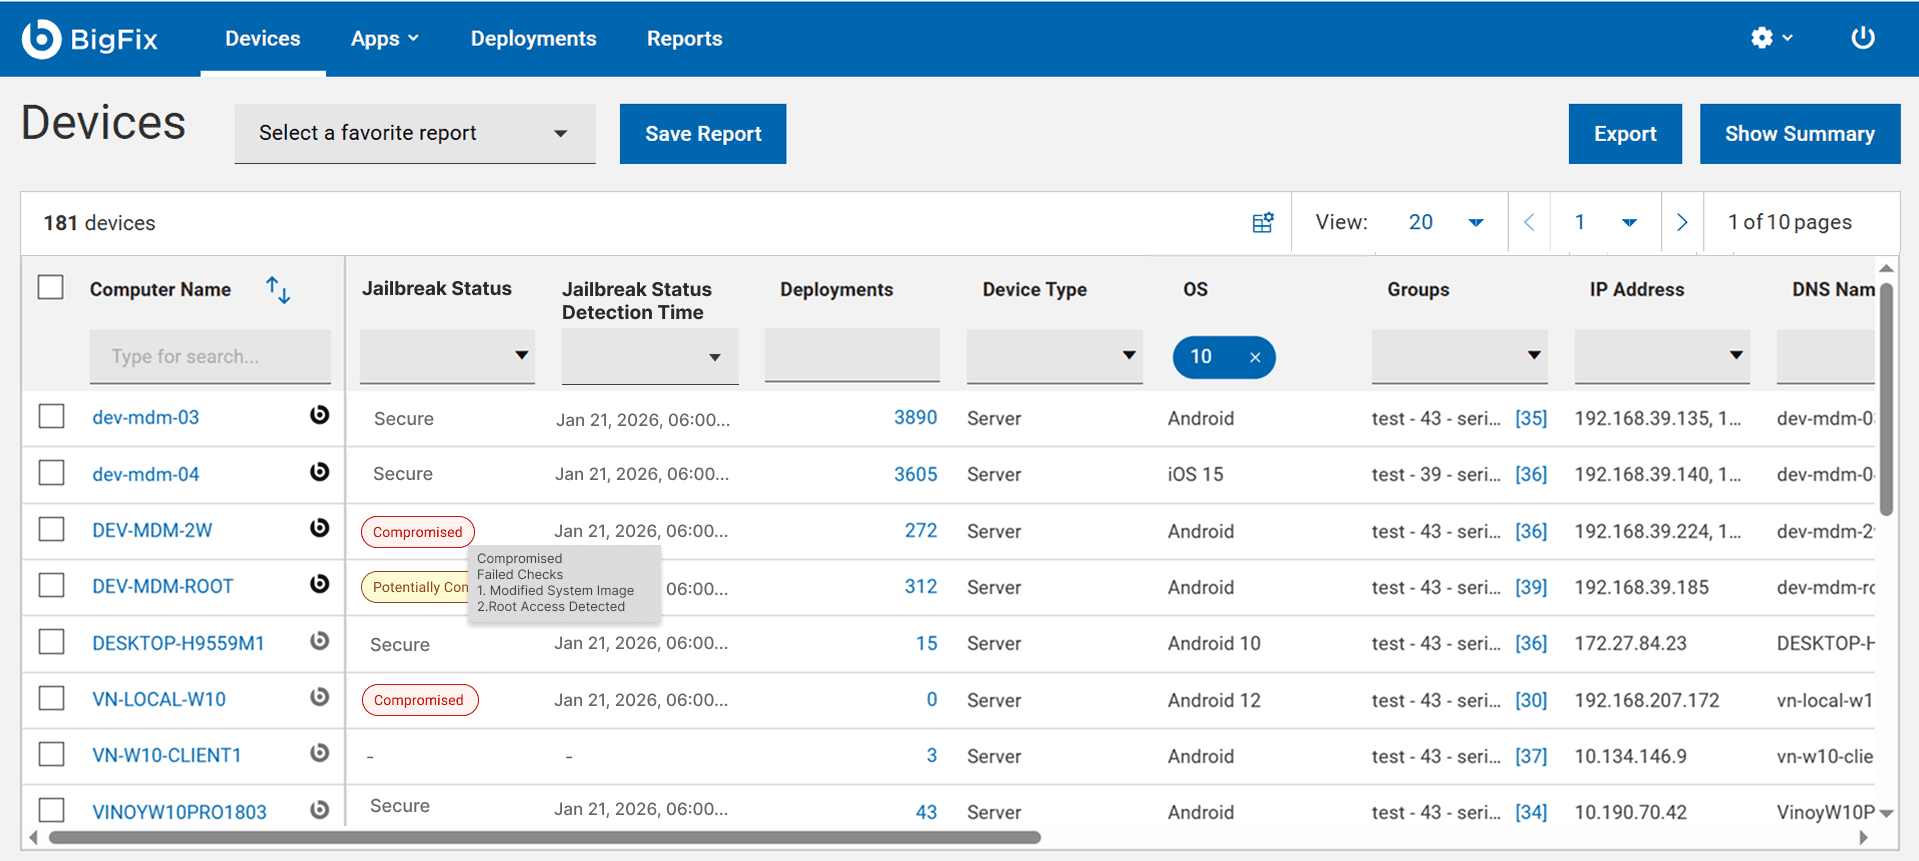The width and height of the screenshot is (1919, 861).
Task: Open the Device Type filter dropdown
Action: (x=1054, y=356)
